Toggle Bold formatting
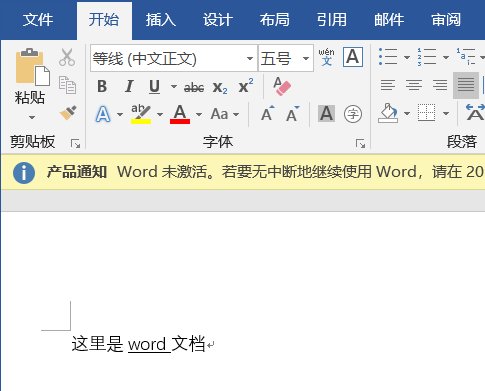Screen dimensions: 485x391 (102, 87)
